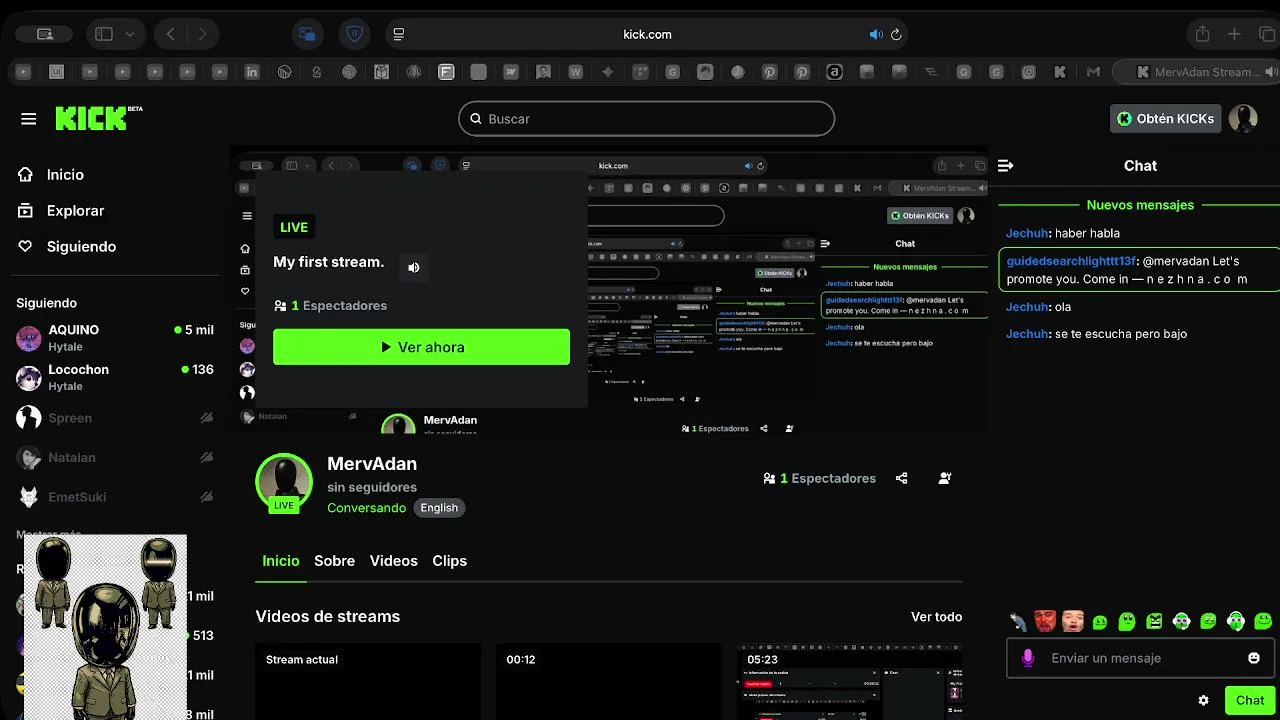The height and width of the screenshot is (720, 1280).
Task: Collapse the chat panel with the arrow icon
Action: (x=1006, y=166)
